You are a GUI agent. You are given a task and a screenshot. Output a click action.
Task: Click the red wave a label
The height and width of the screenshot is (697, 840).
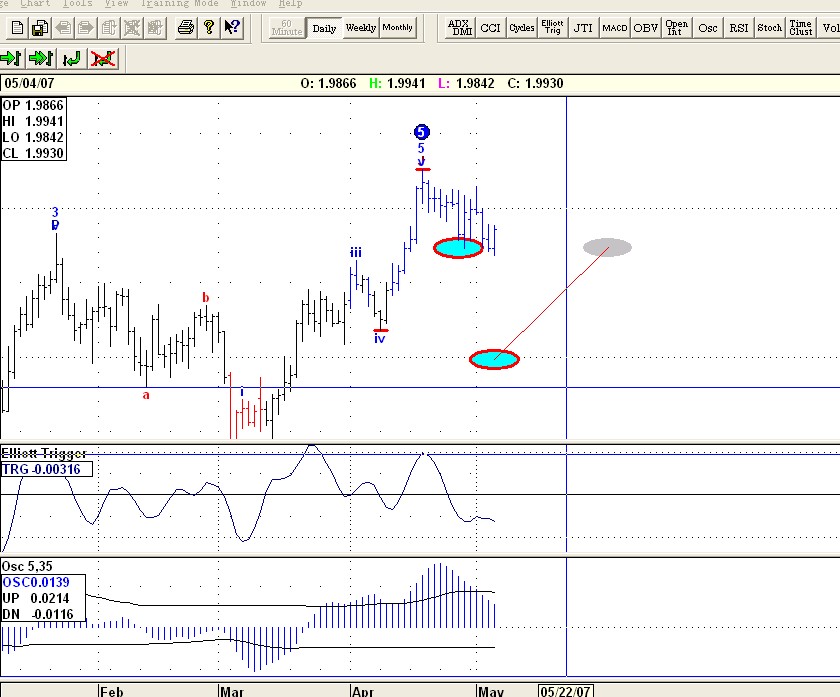tap(146, 395)
